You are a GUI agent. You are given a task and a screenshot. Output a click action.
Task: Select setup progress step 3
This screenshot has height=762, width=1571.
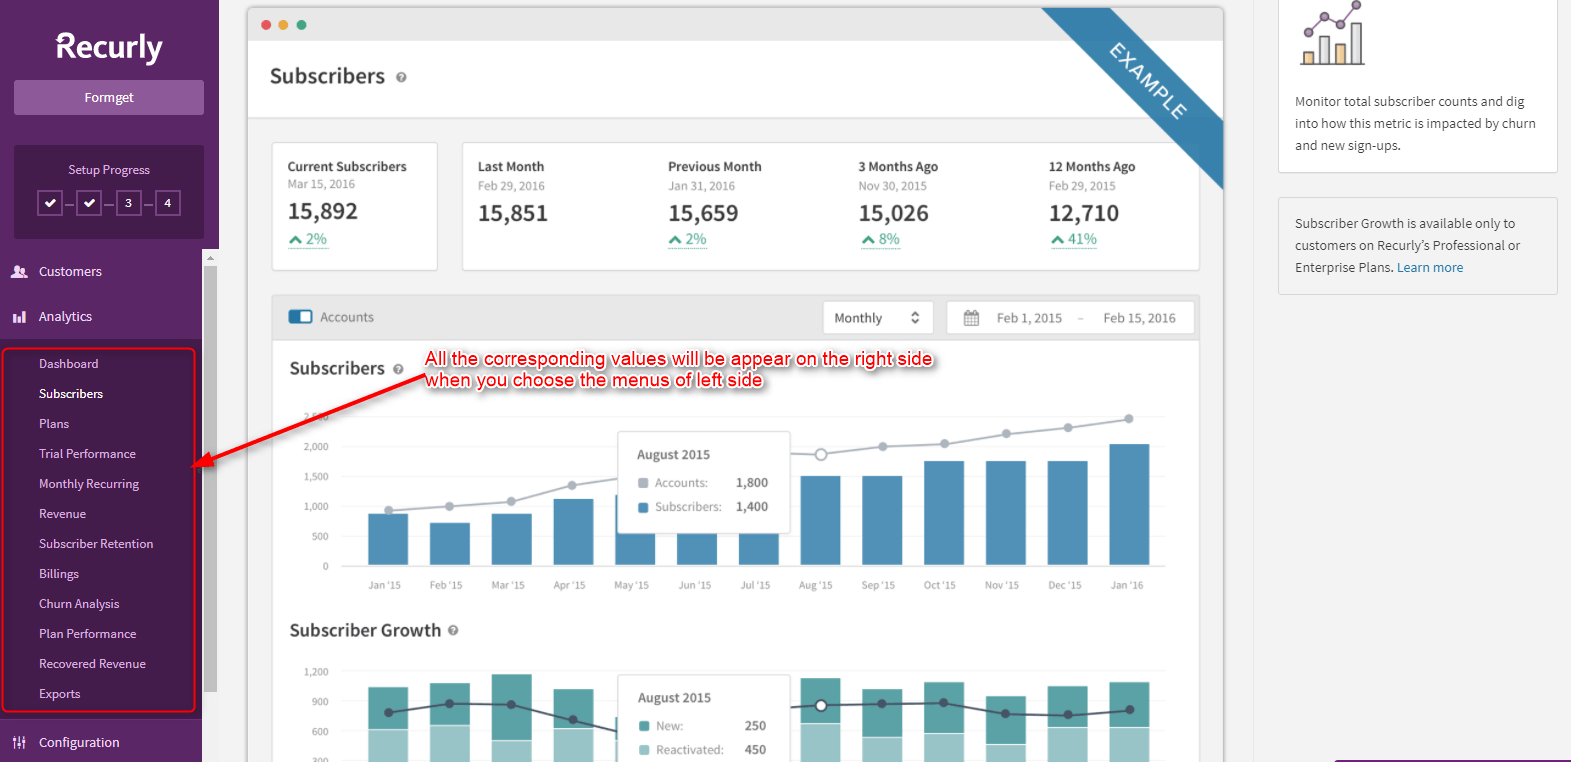(128, 203)
